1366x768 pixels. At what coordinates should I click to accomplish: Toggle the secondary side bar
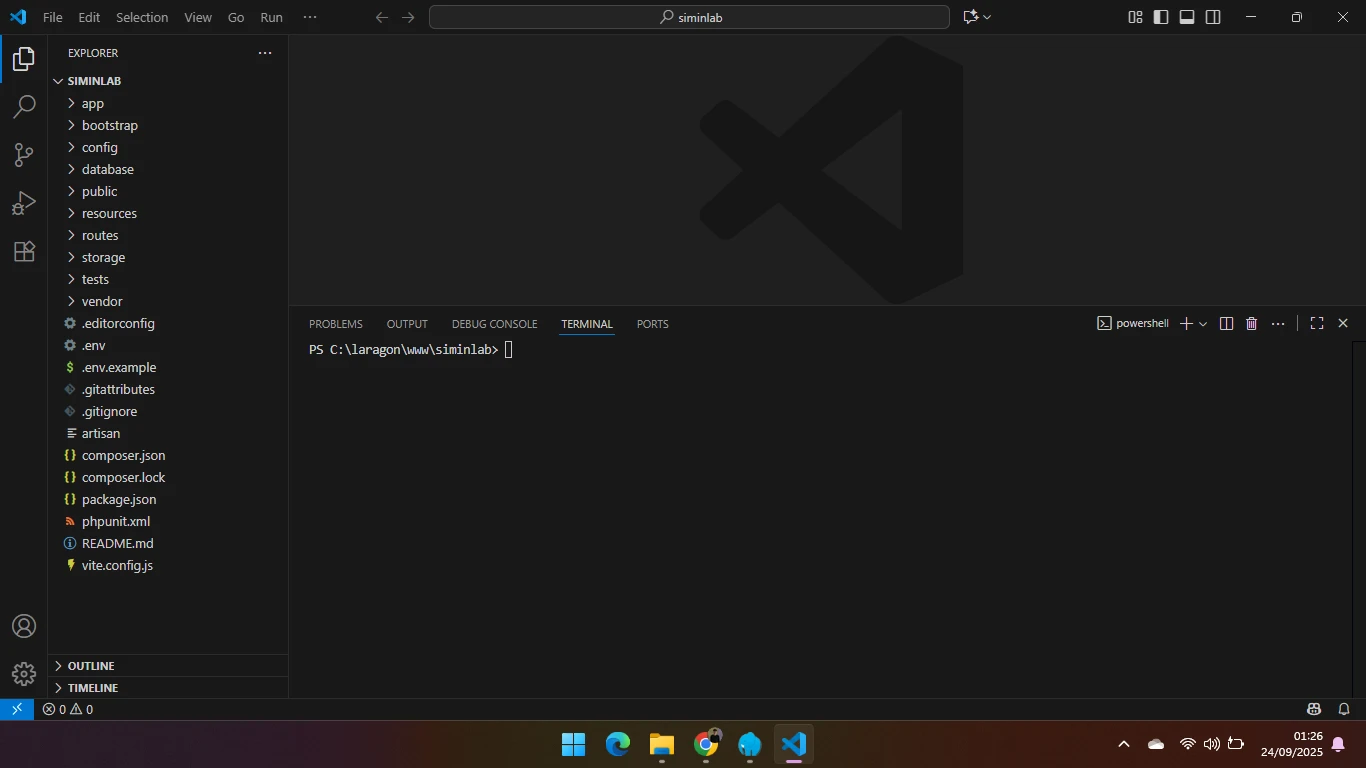click(1213, 17)
